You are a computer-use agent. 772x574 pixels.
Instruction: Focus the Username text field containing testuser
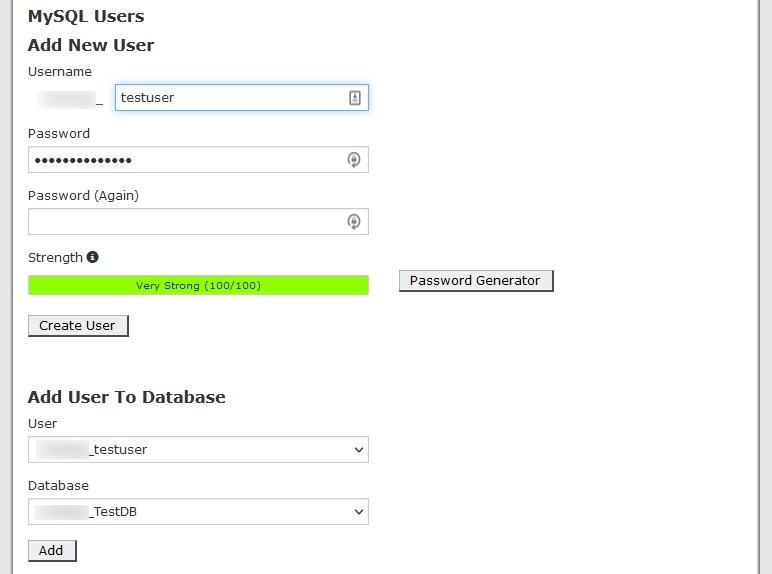click(x=230, y=98)
